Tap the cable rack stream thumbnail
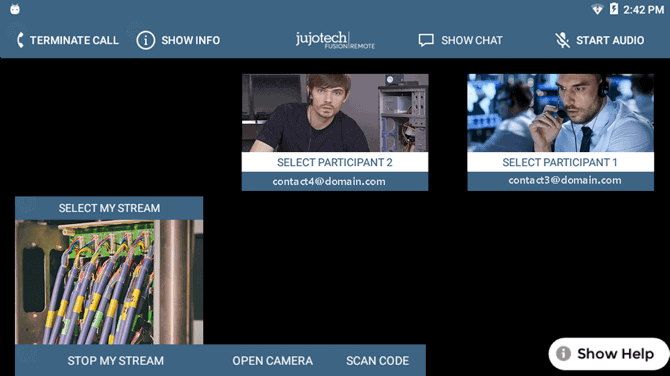Image resolution: width=670 pixels, height=376 pixels. point(109,282)
